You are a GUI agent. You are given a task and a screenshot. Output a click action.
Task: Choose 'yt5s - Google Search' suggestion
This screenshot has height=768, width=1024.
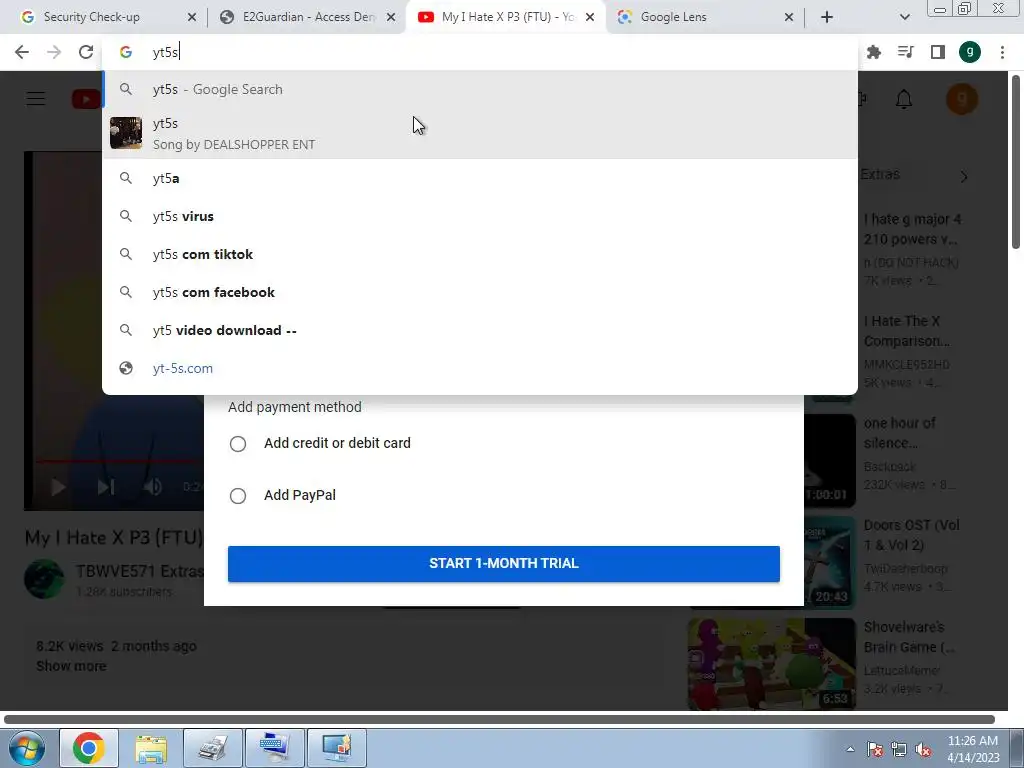click(x=480, y=89)
